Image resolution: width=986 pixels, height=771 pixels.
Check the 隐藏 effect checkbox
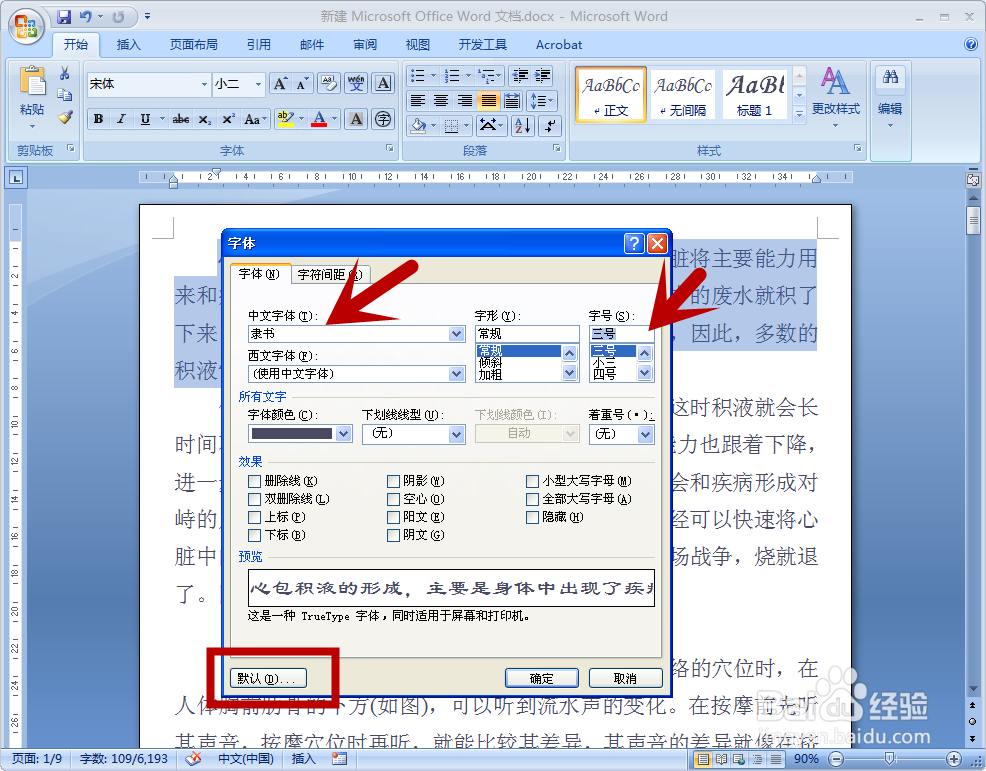(533, 517)
